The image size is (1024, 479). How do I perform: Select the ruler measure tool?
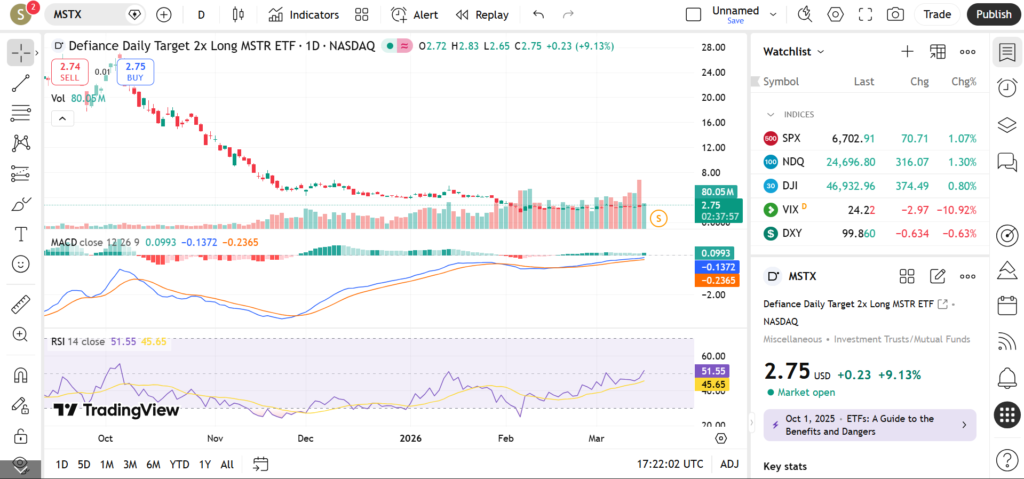click(20, 305)
